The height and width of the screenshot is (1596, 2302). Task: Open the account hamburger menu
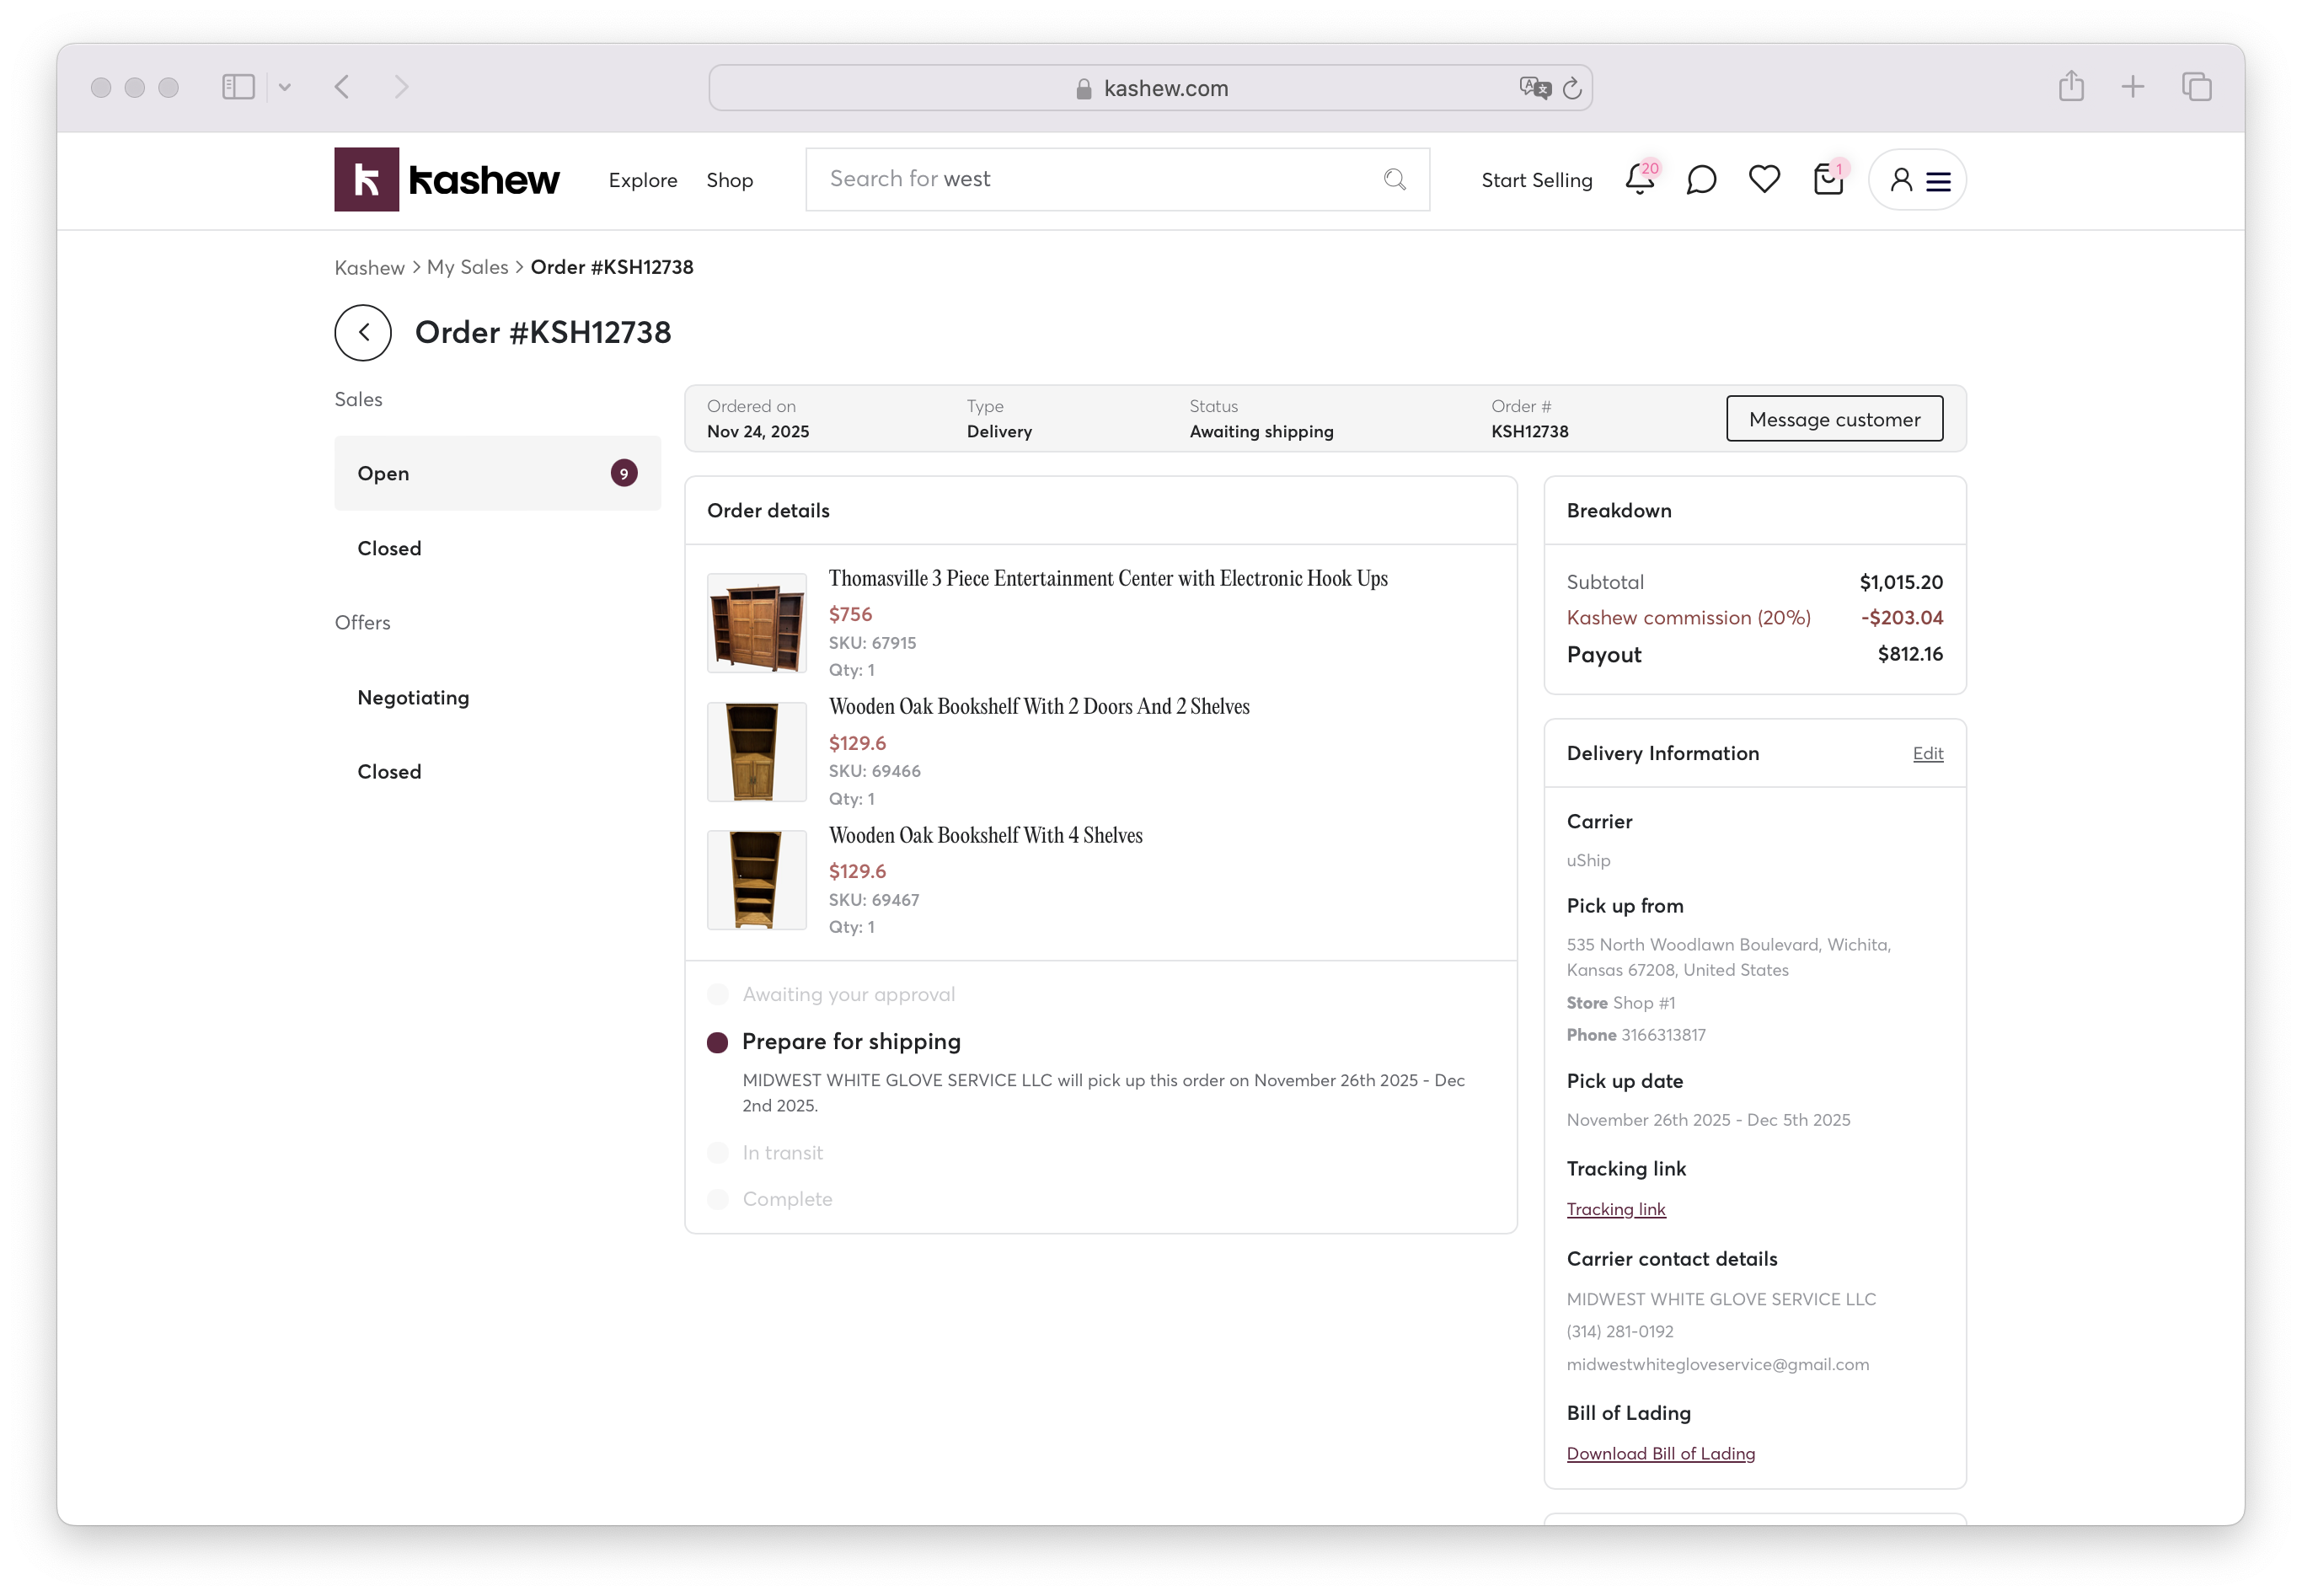tap(1938, 181)
